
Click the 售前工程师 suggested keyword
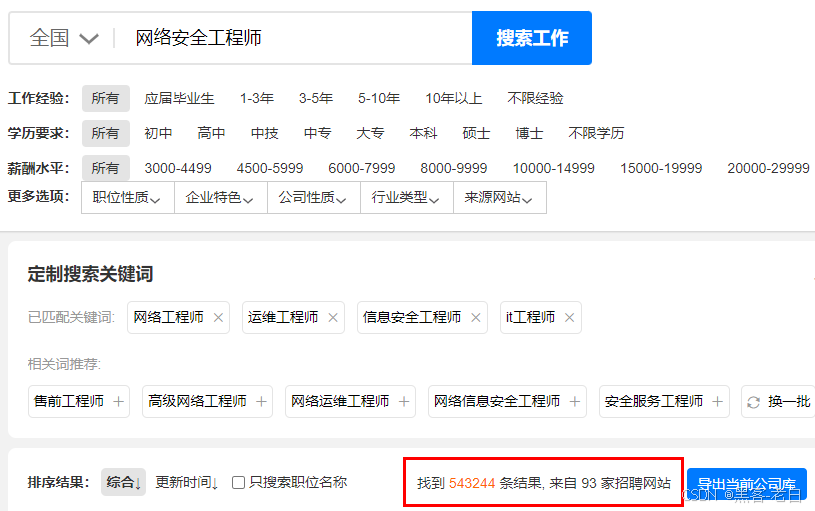(x=69, y=401)
